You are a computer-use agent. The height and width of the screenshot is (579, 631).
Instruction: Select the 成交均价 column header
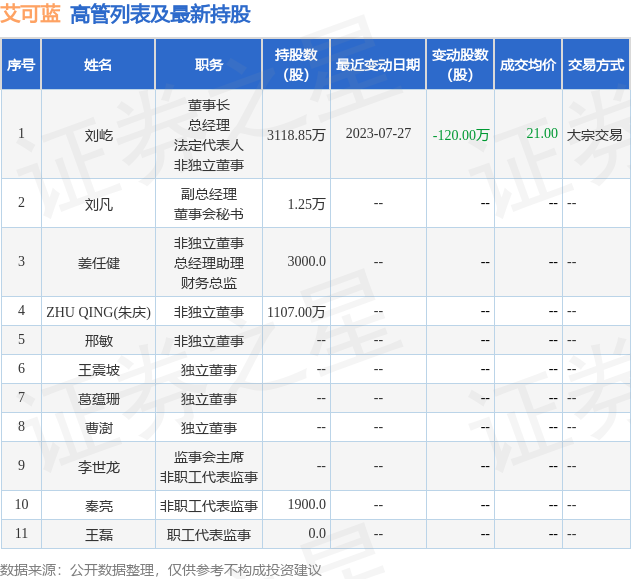(528, 64)
